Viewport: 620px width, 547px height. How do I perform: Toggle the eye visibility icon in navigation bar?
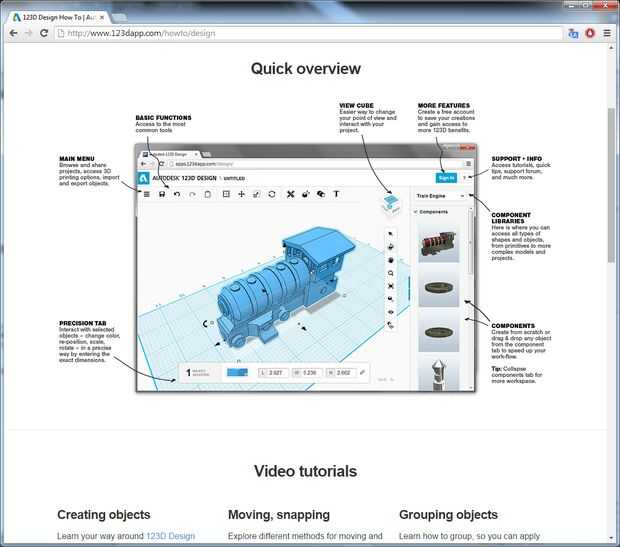pos(391,312)
